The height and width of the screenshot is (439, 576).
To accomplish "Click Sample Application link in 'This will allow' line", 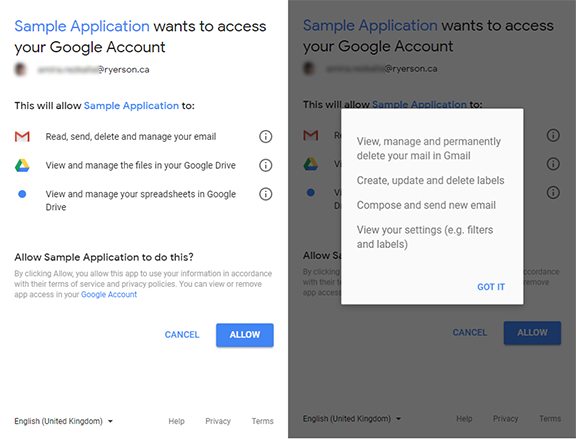I will [131, 106].
